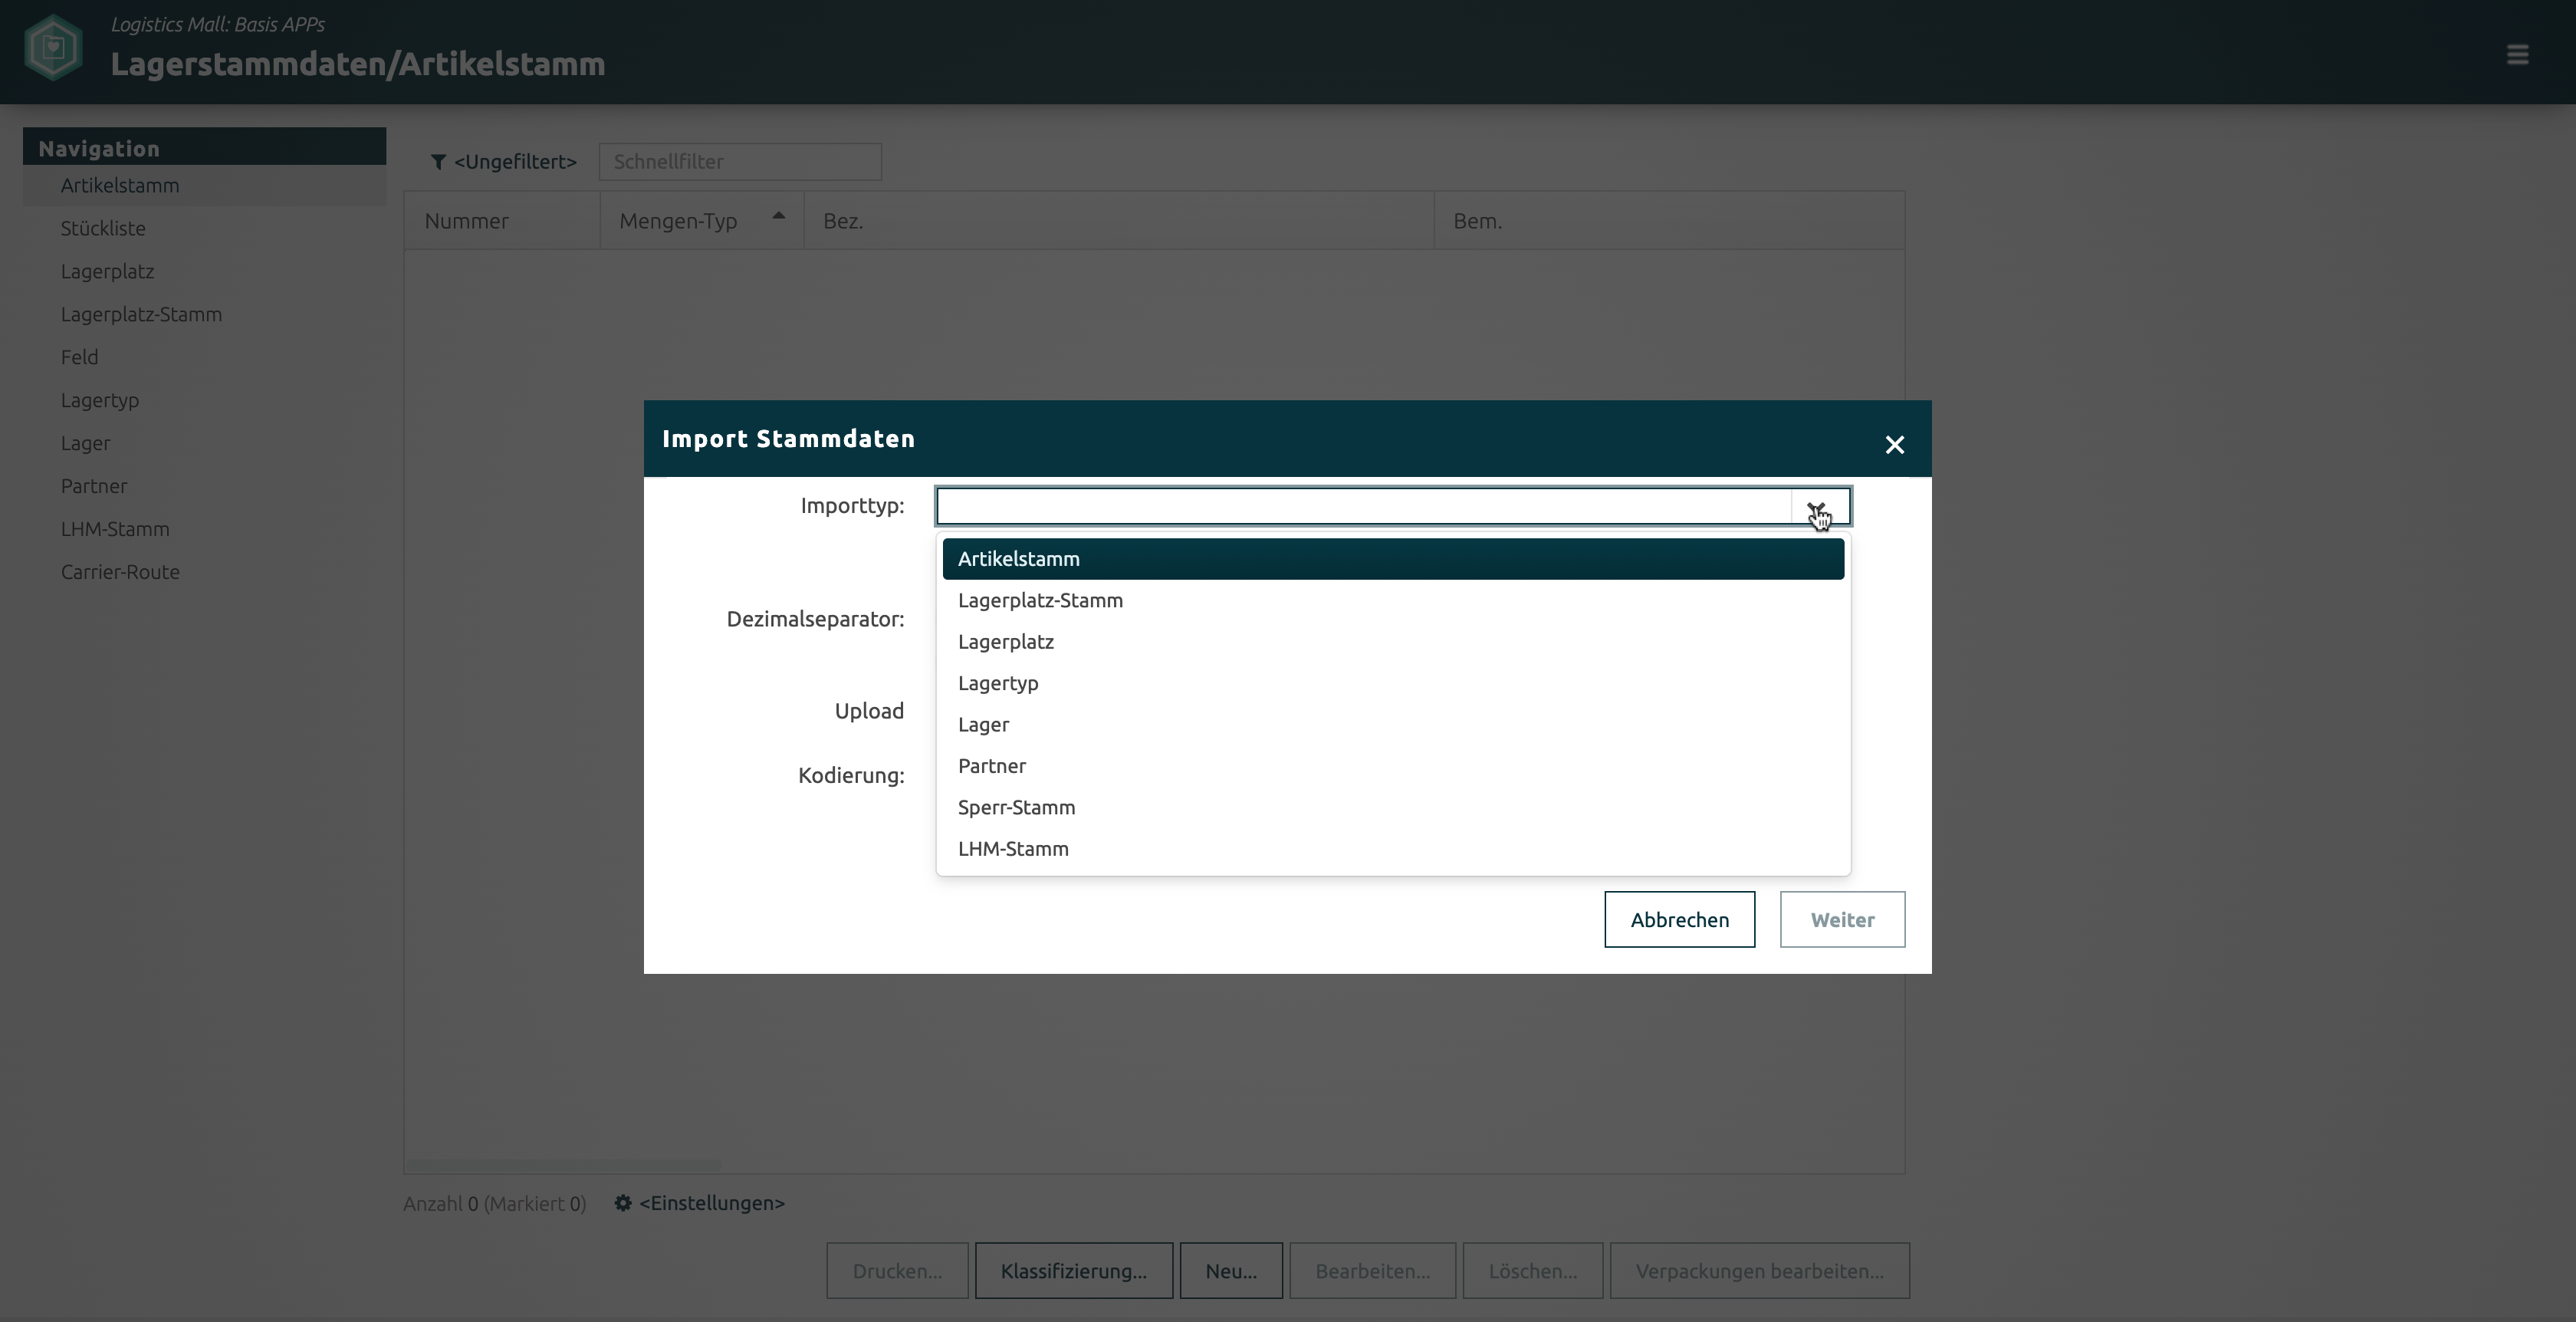Toggle Mengen-Typ column sort arrow

778,216
